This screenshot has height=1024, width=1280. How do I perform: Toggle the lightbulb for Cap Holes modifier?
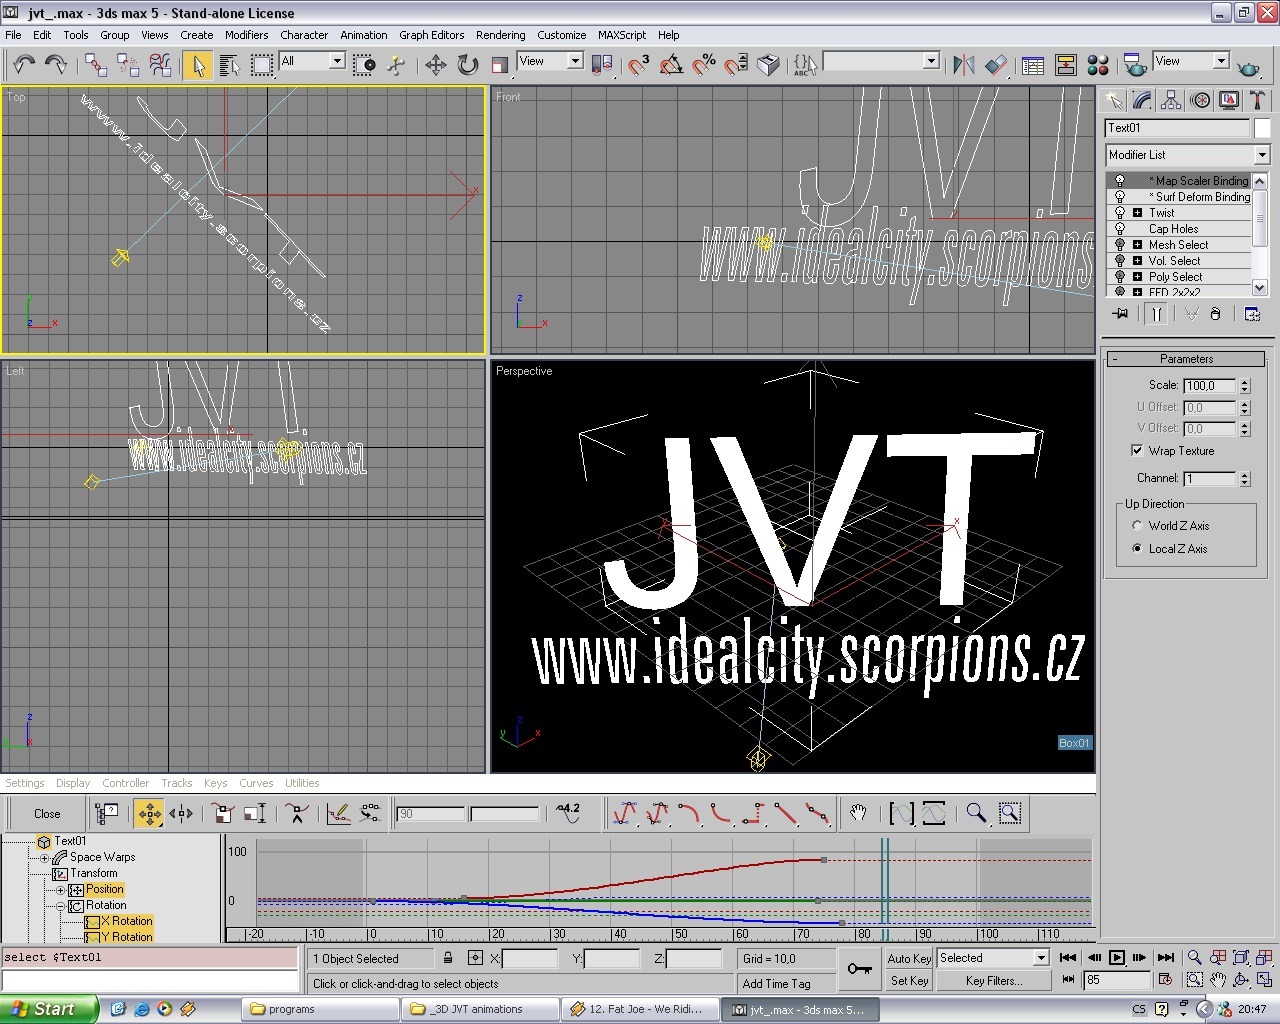pos(1120,229)
